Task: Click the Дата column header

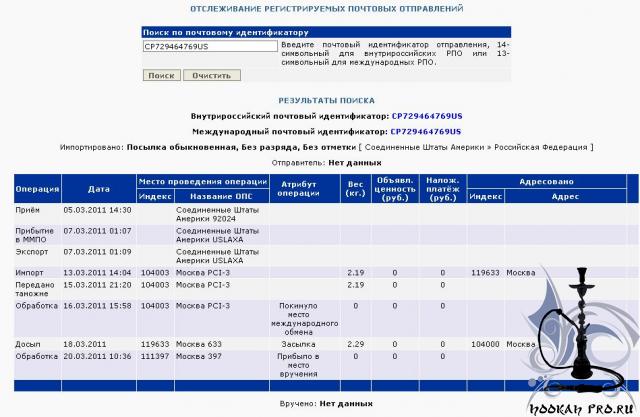Action: (99, 189)
